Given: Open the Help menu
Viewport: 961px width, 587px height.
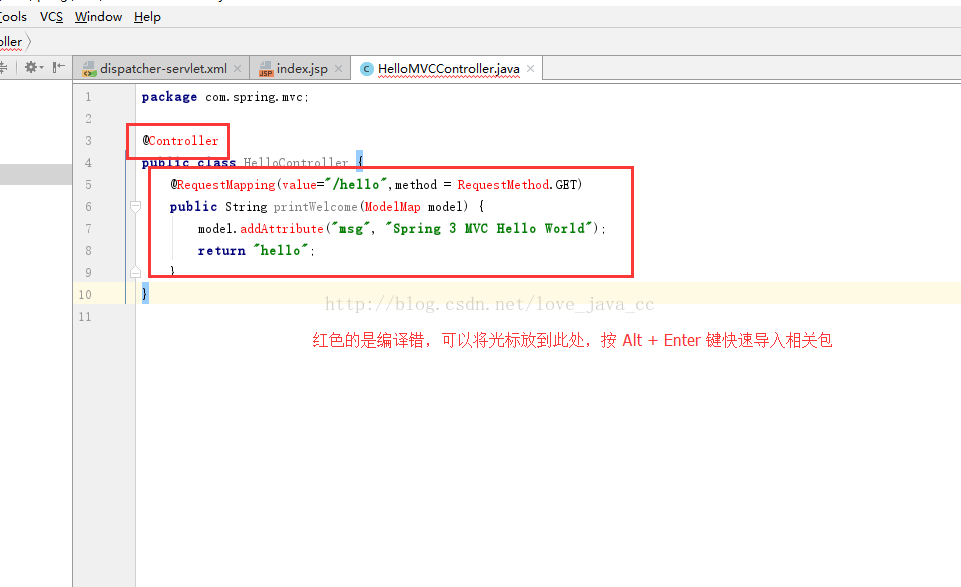Looking at the screenshot, I should pos(147,17).
